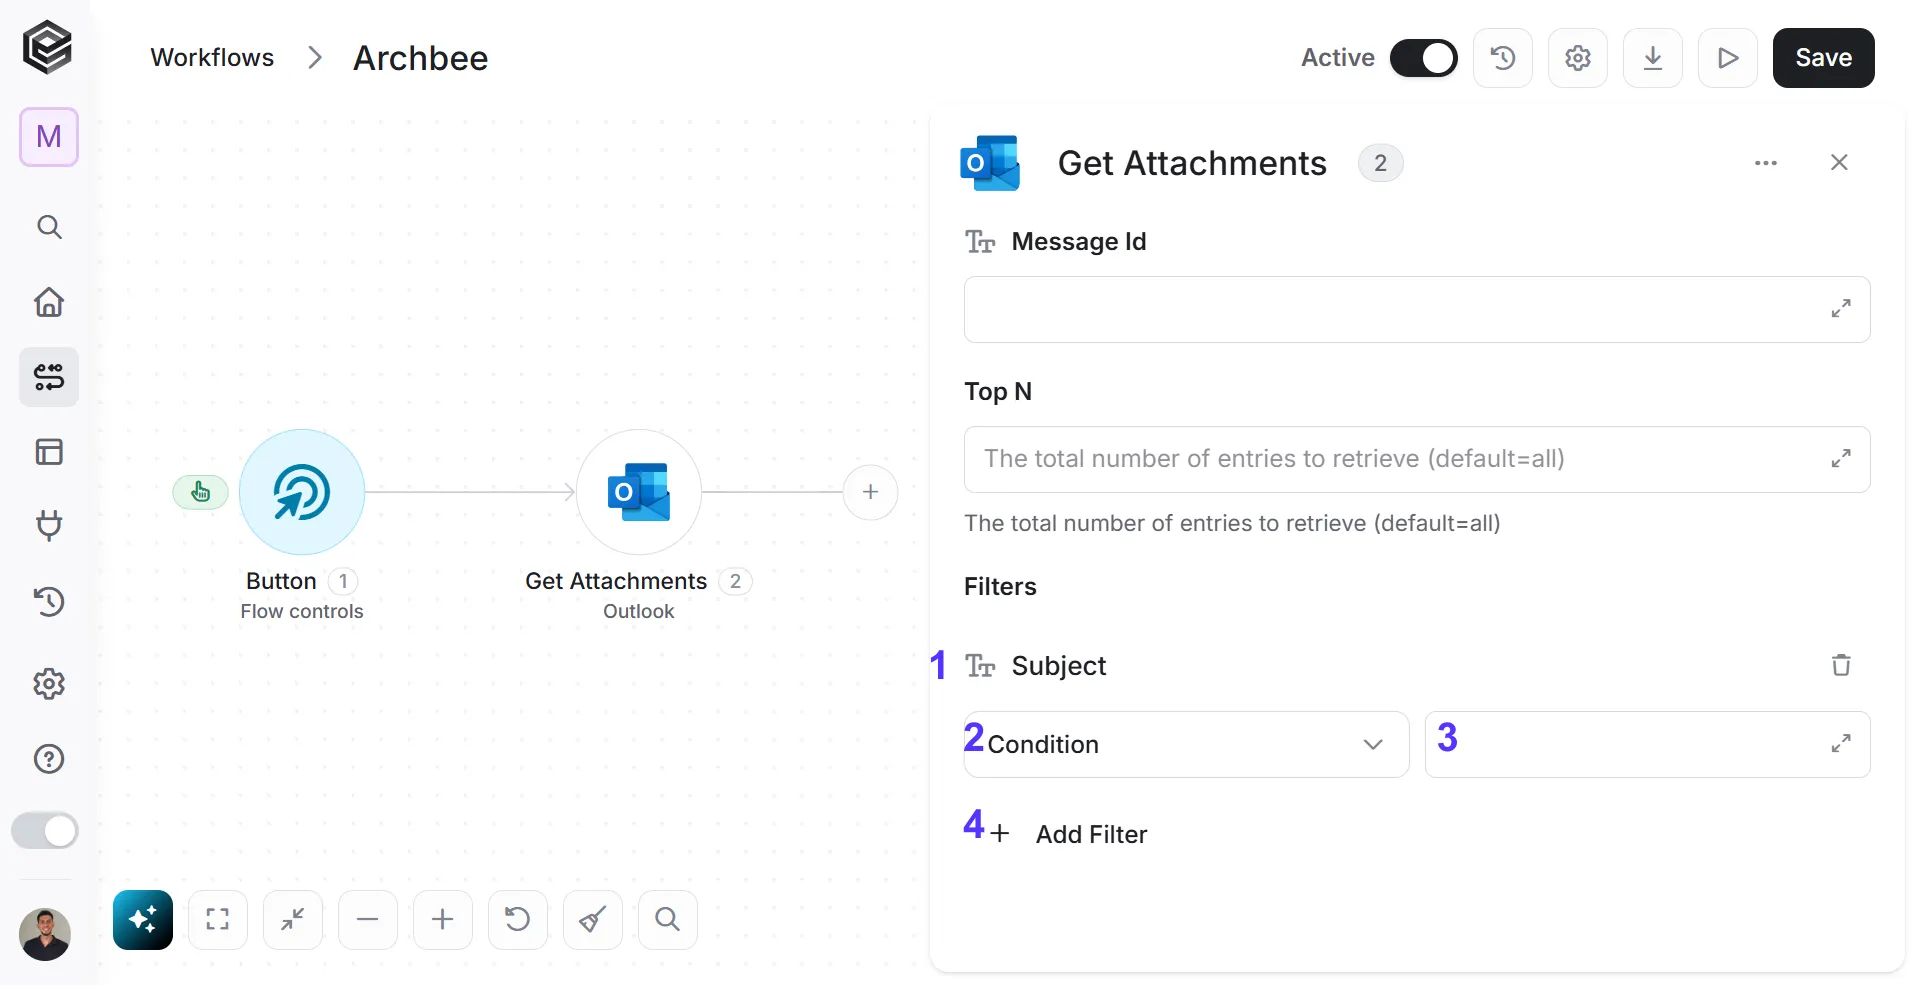This screenshot has height=985, width=1913.
Task: Toggle the sidebar theme switch
Action: [45, 831]
